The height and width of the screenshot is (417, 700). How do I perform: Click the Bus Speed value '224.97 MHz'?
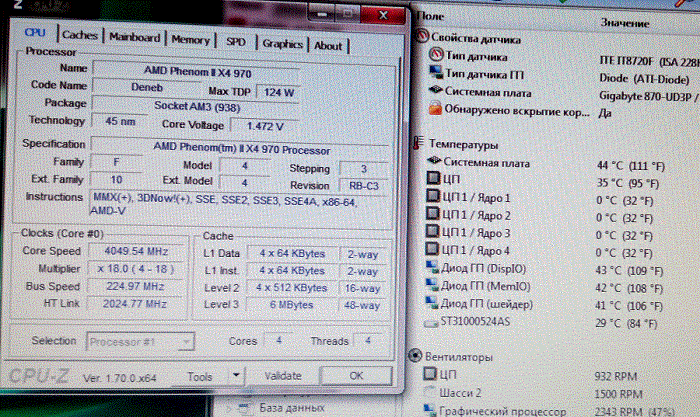135,286
